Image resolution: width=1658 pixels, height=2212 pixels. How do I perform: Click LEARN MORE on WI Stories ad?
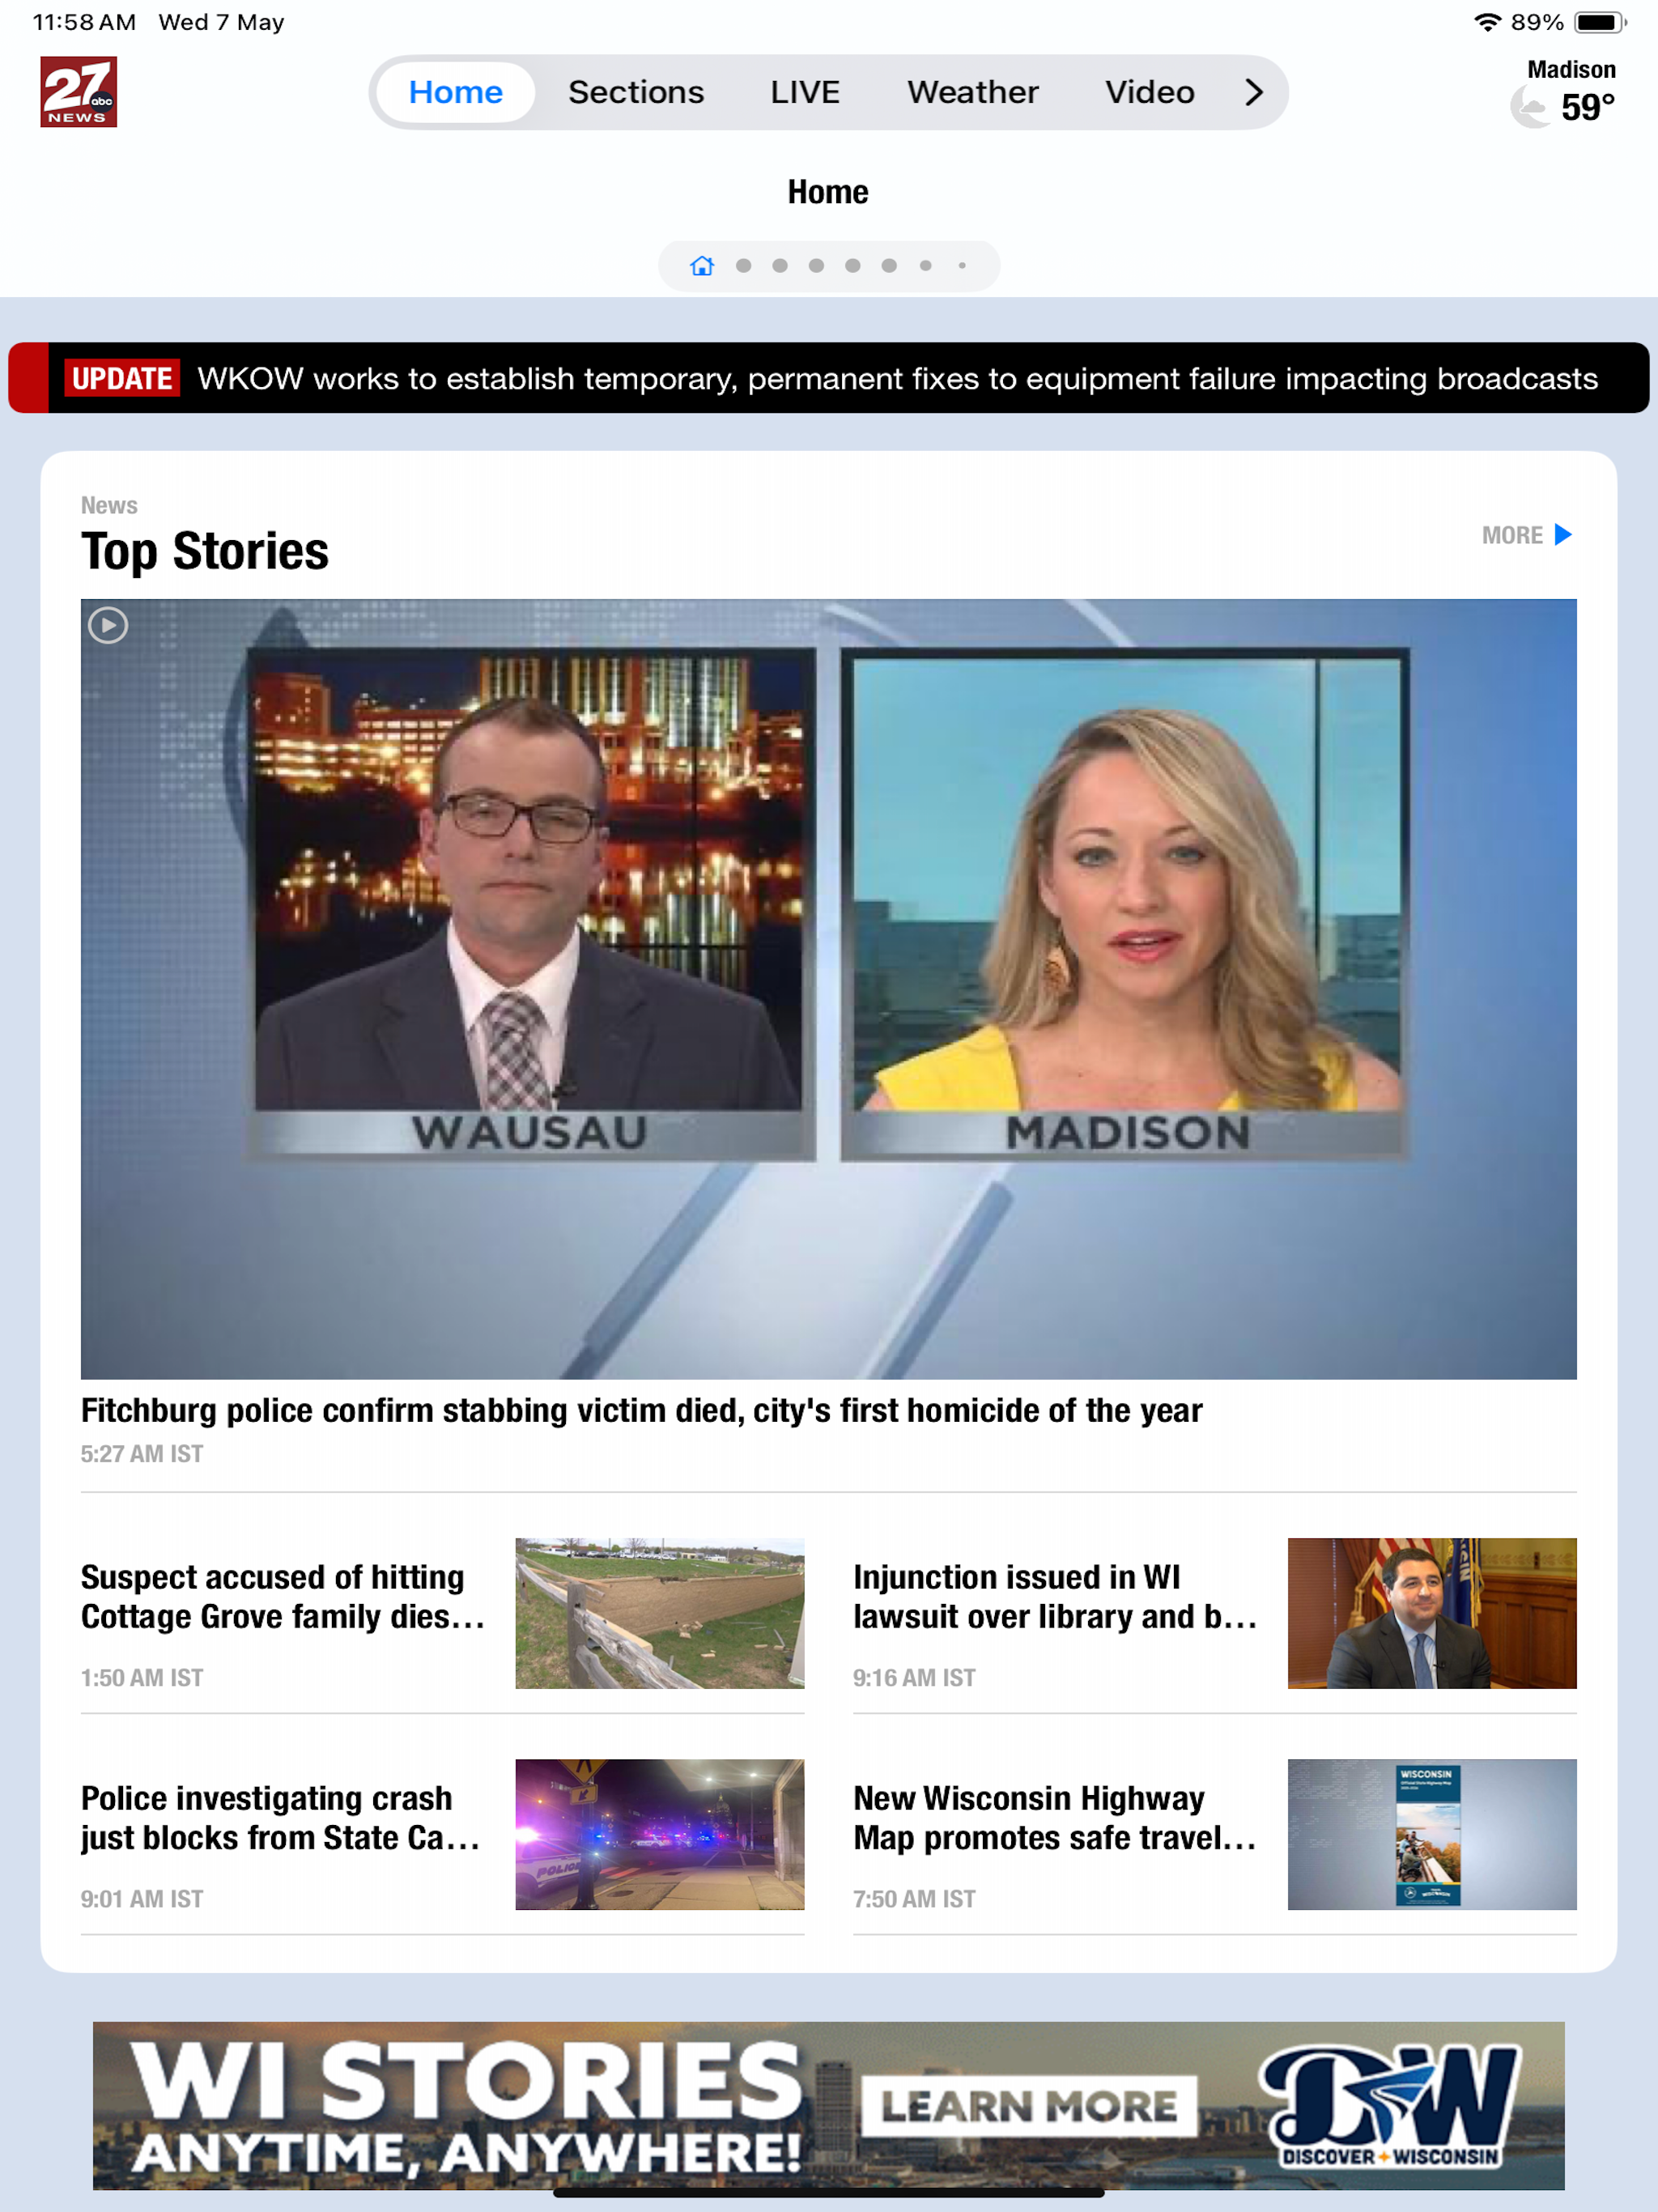point(1029,2106)
